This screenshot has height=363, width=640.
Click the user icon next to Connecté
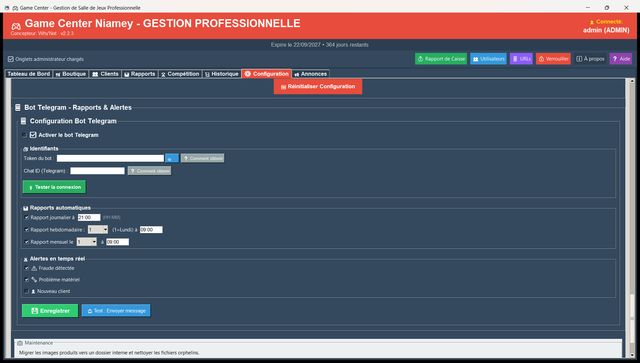click(592, 22)
